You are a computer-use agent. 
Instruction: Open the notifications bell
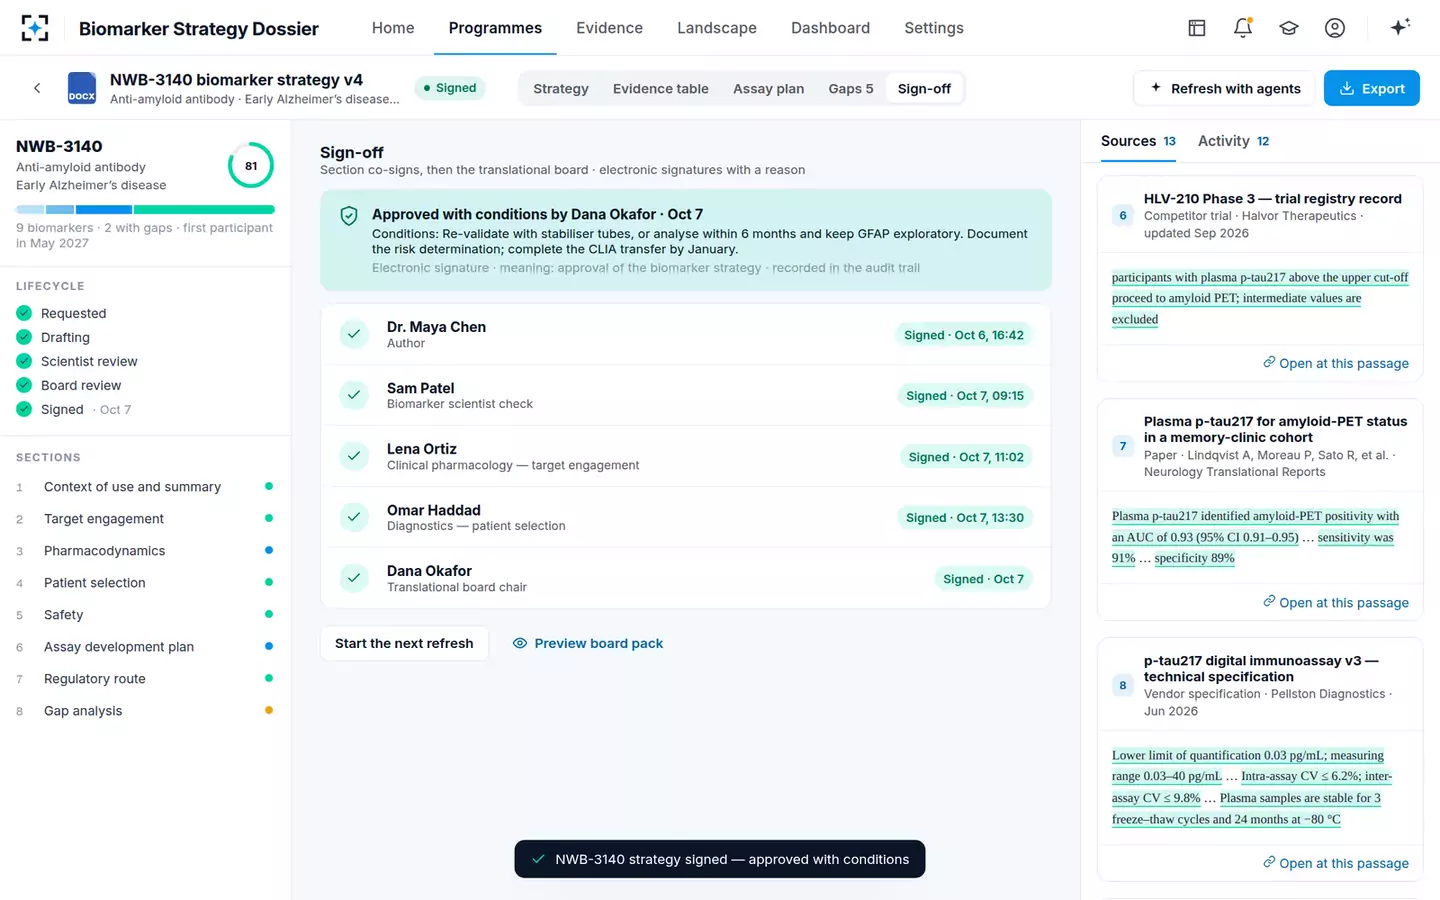(1243, 28)
